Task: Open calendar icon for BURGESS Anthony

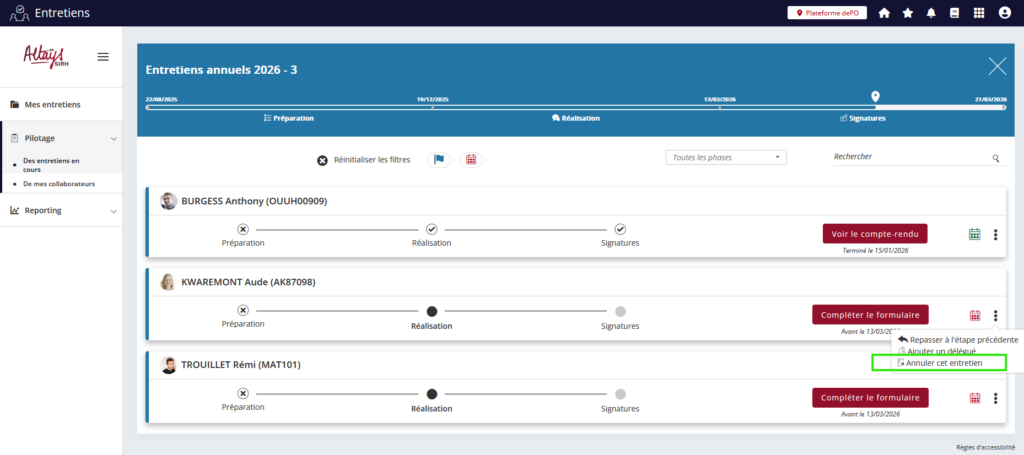Action: click(x=975, y=234)
